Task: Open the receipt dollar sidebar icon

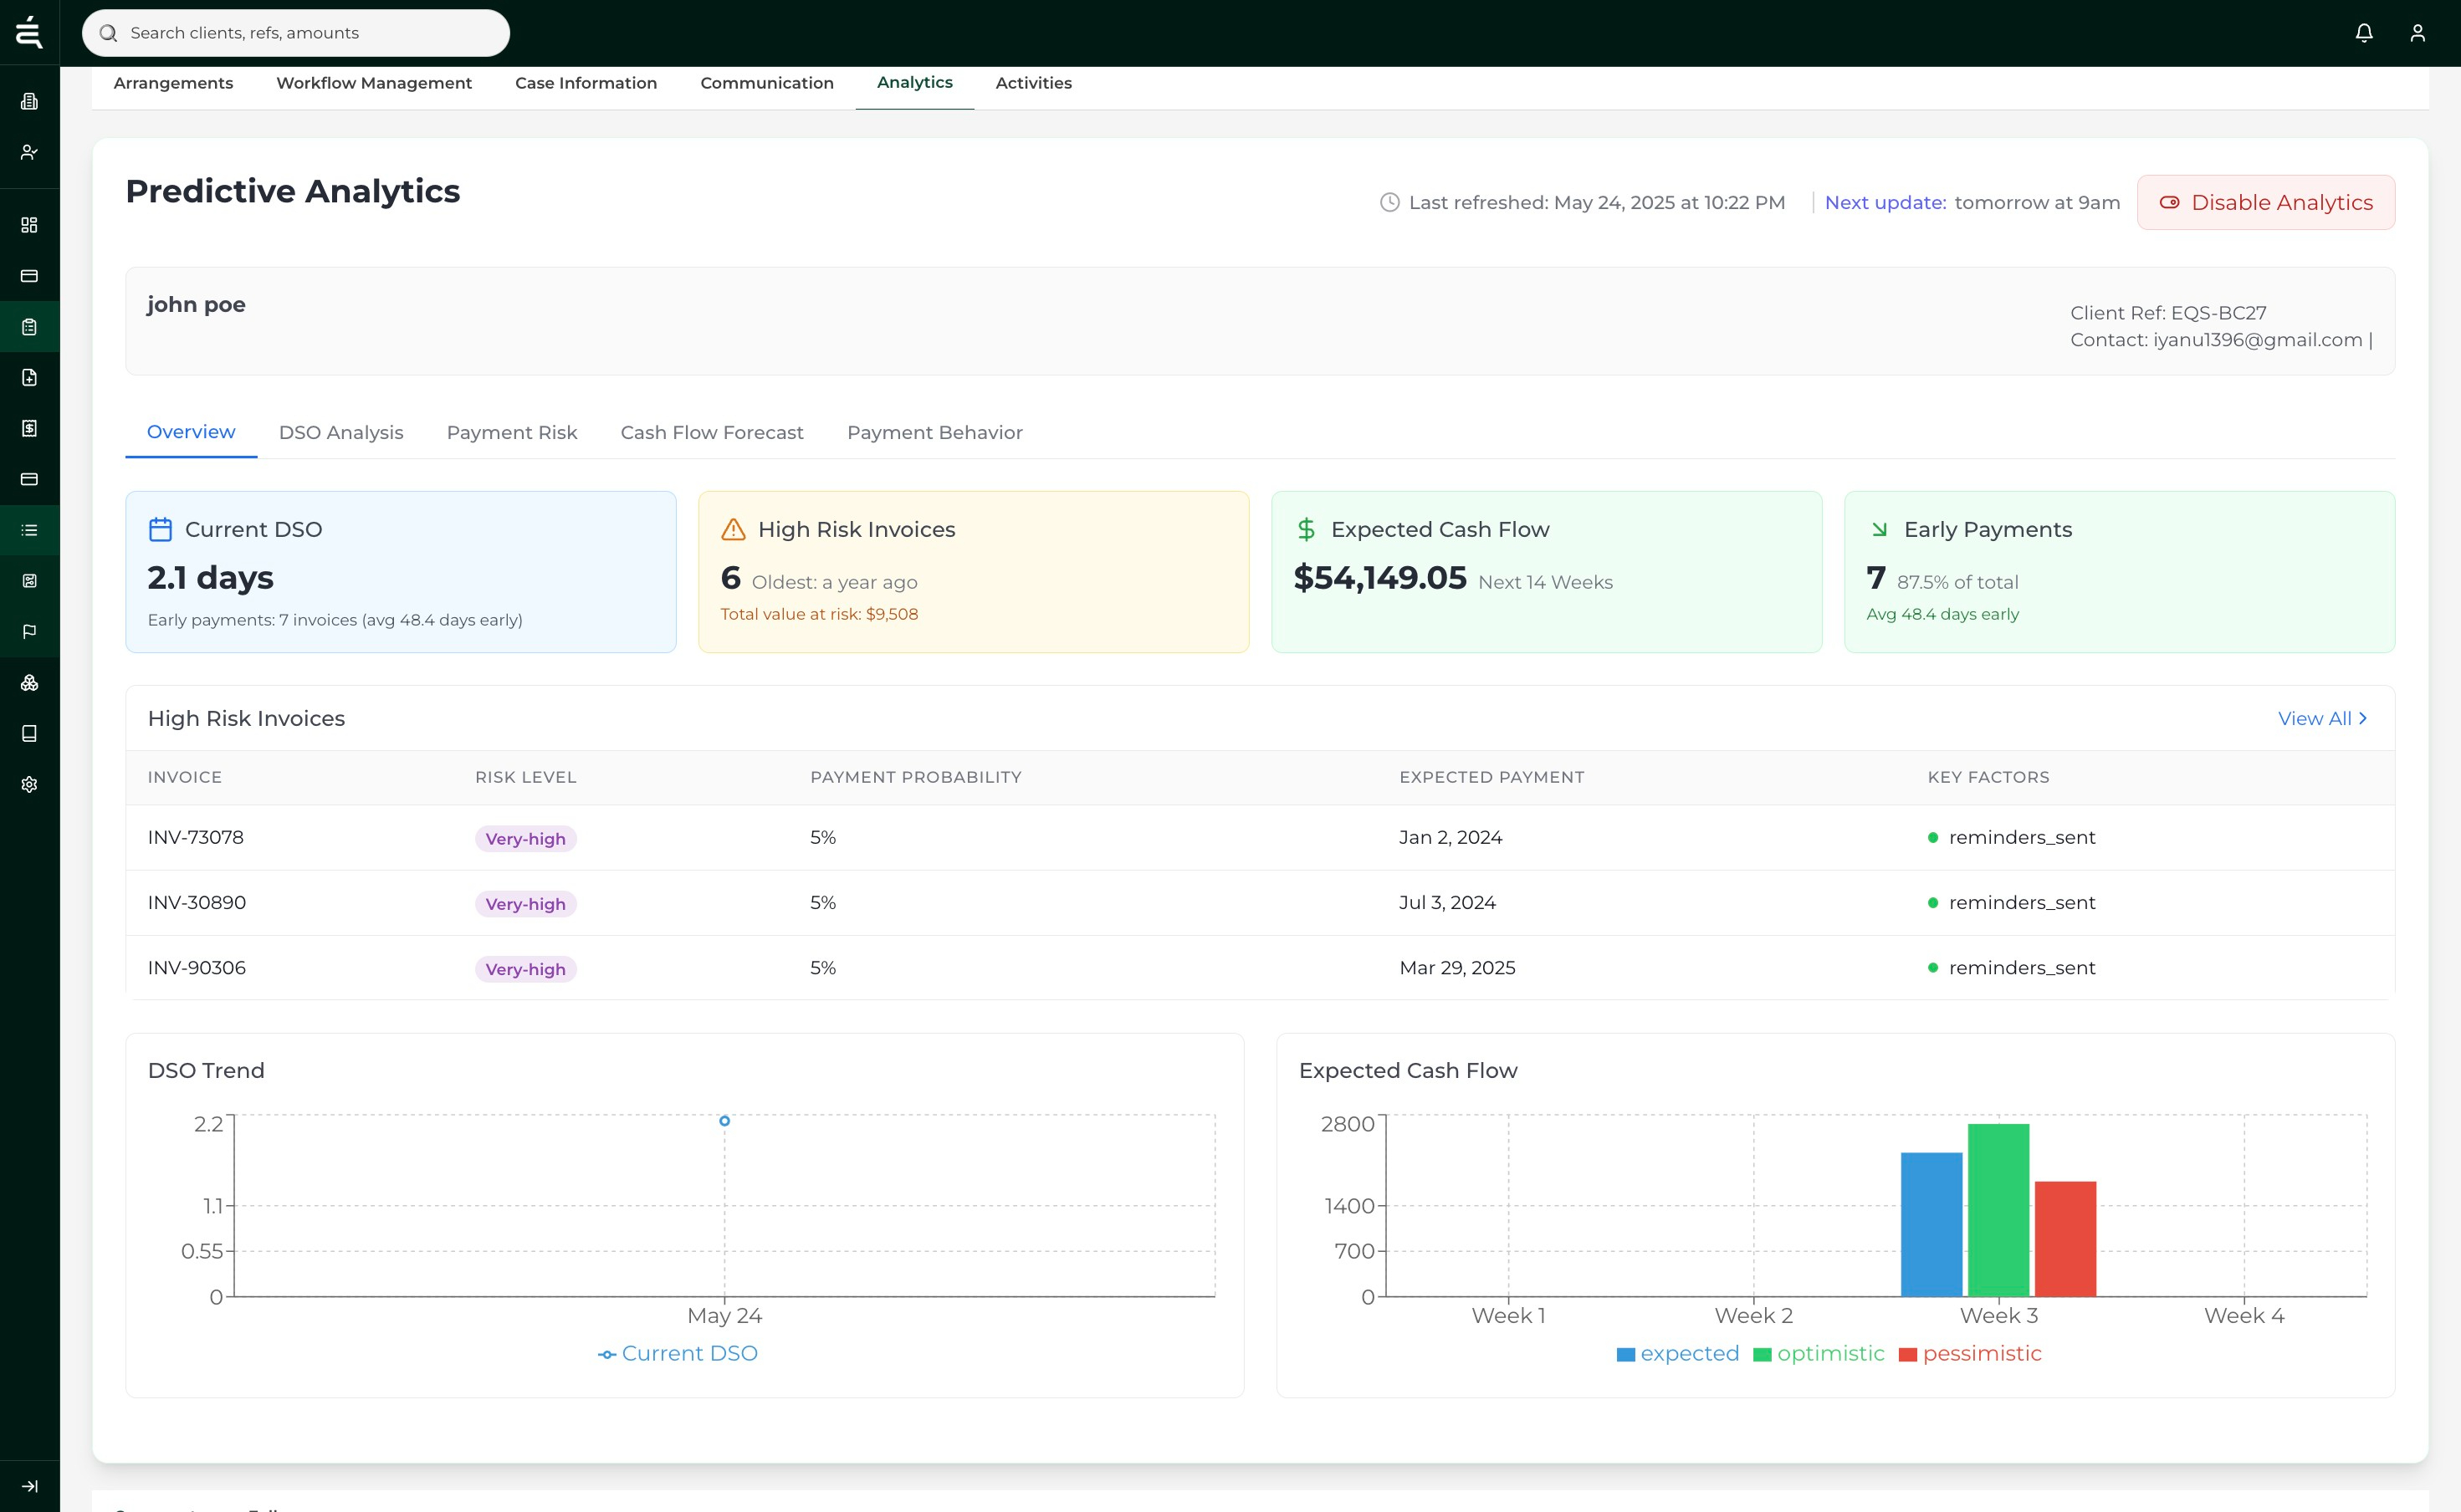Action: point(29,428)
